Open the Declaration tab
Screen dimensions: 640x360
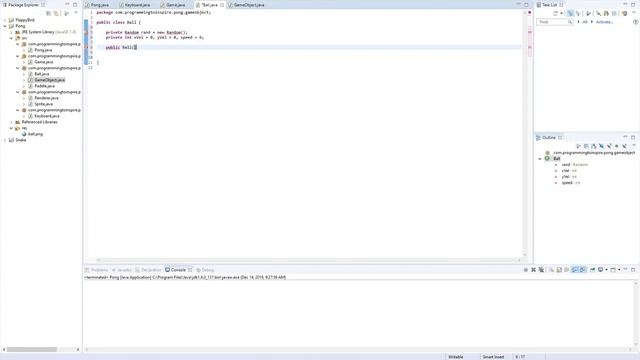click(x=148, y=270)
